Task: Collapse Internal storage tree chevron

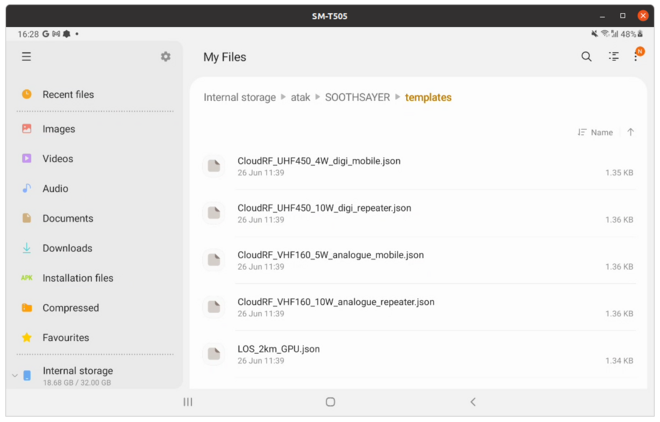Action: tap(15, 375)
